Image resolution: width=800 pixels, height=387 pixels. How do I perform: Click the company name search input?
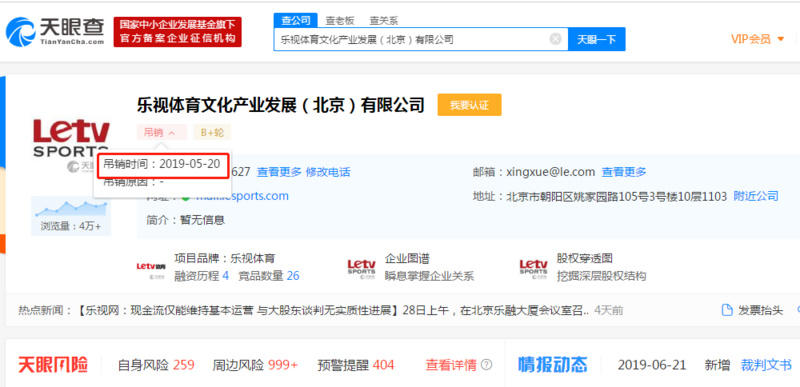tap(411, 39)
